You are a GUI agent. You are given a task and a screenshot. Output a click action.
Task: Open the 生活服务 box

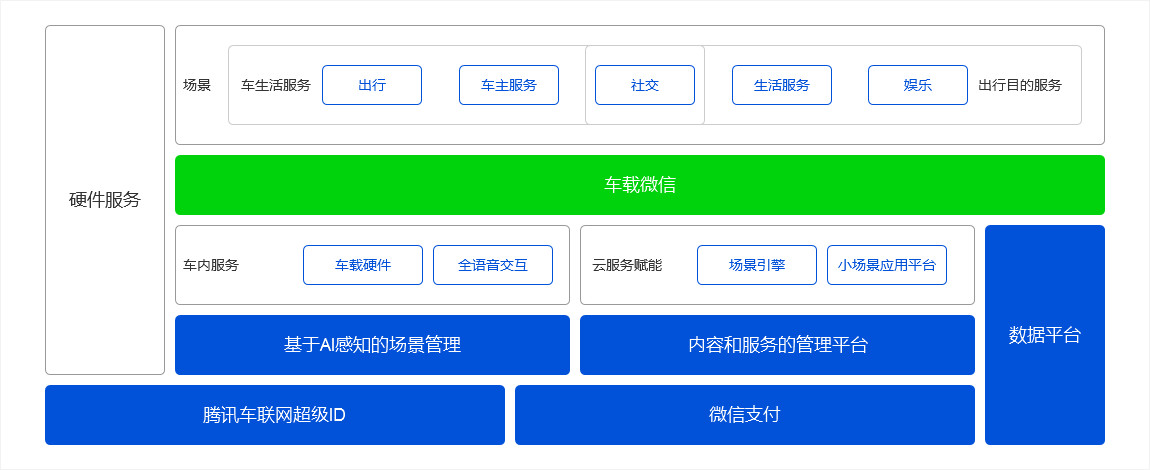pyautogui.click(x=782, y=85)
